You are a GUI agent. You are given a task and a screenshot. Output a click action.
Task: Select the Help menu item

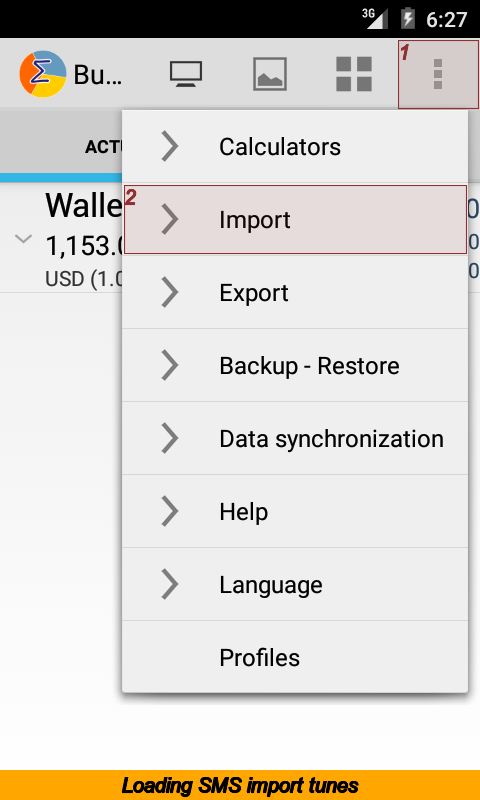(295, 511)
